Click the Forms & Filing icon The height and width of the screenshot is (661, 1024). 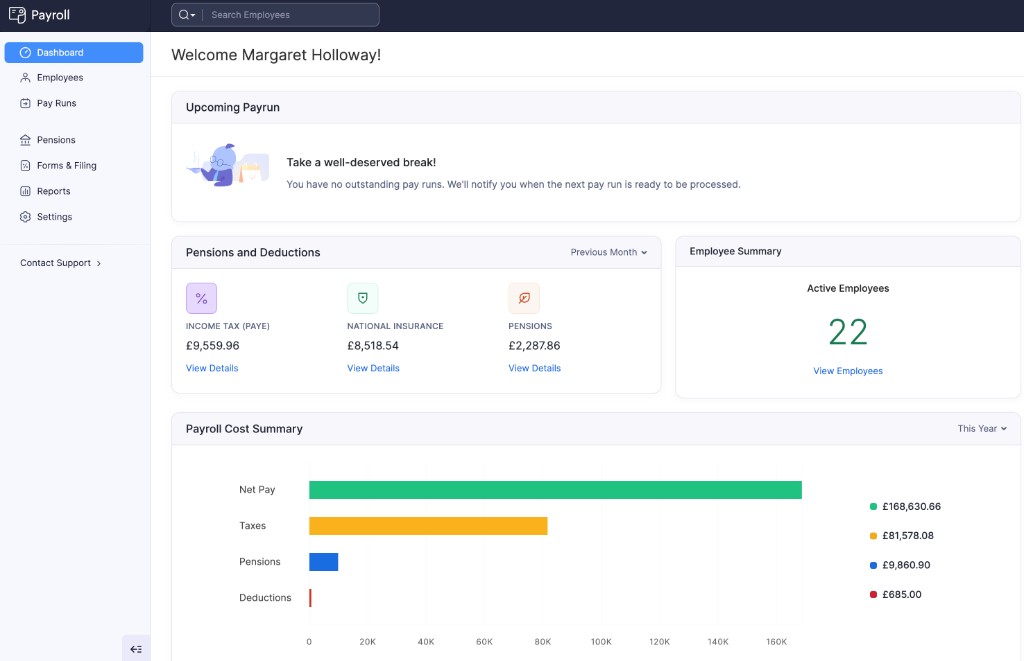click(x=25, y=165)
